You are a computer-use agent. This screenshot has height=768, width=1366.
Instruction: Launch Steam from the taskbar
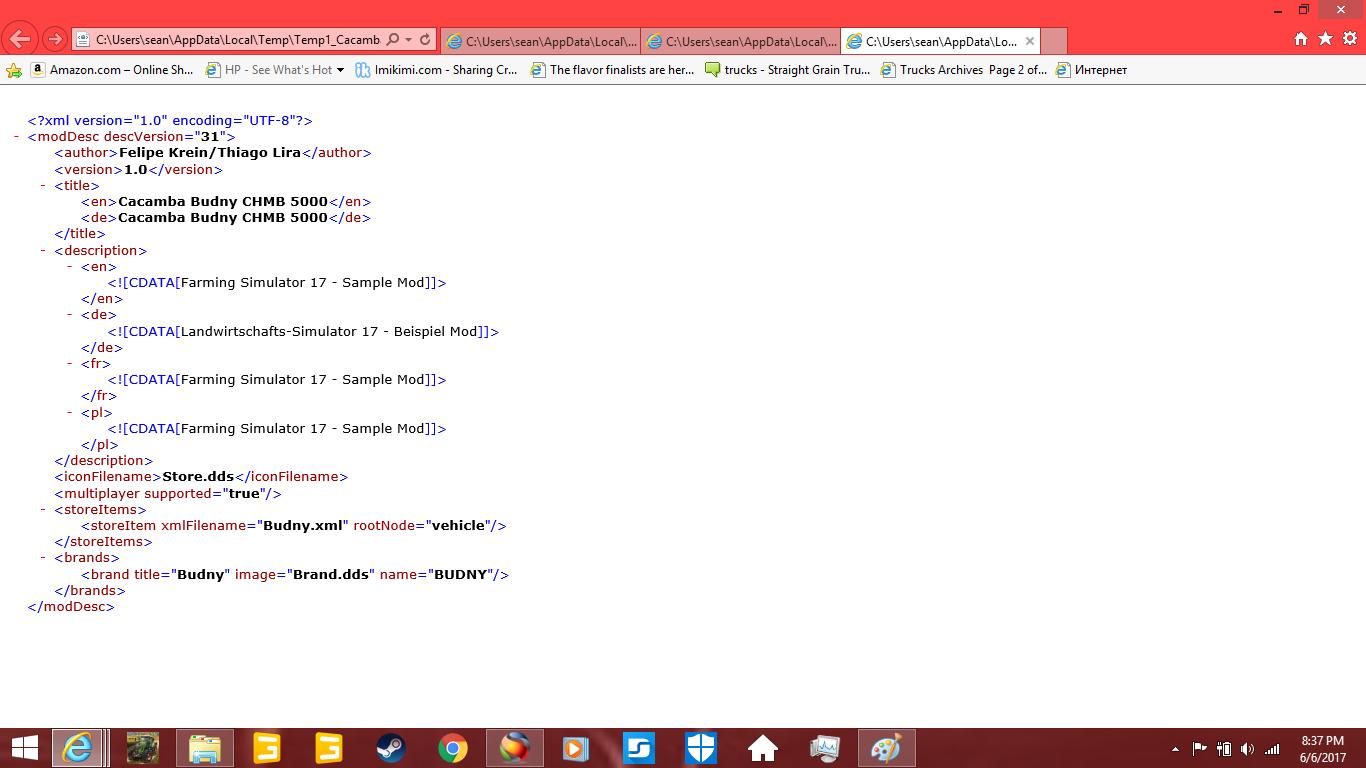(390, 748)
